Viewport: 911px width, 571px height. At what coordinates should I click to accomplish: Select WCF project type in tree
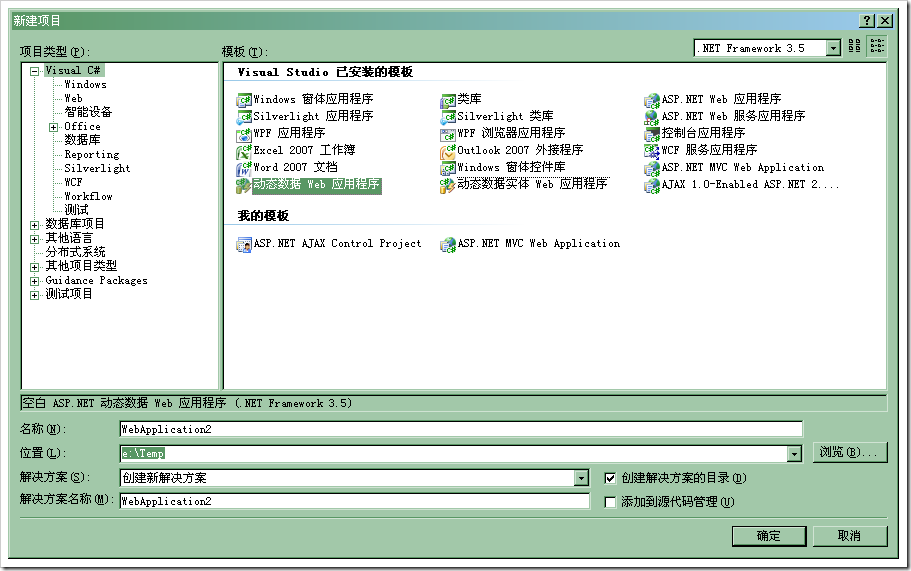[73, 182]
